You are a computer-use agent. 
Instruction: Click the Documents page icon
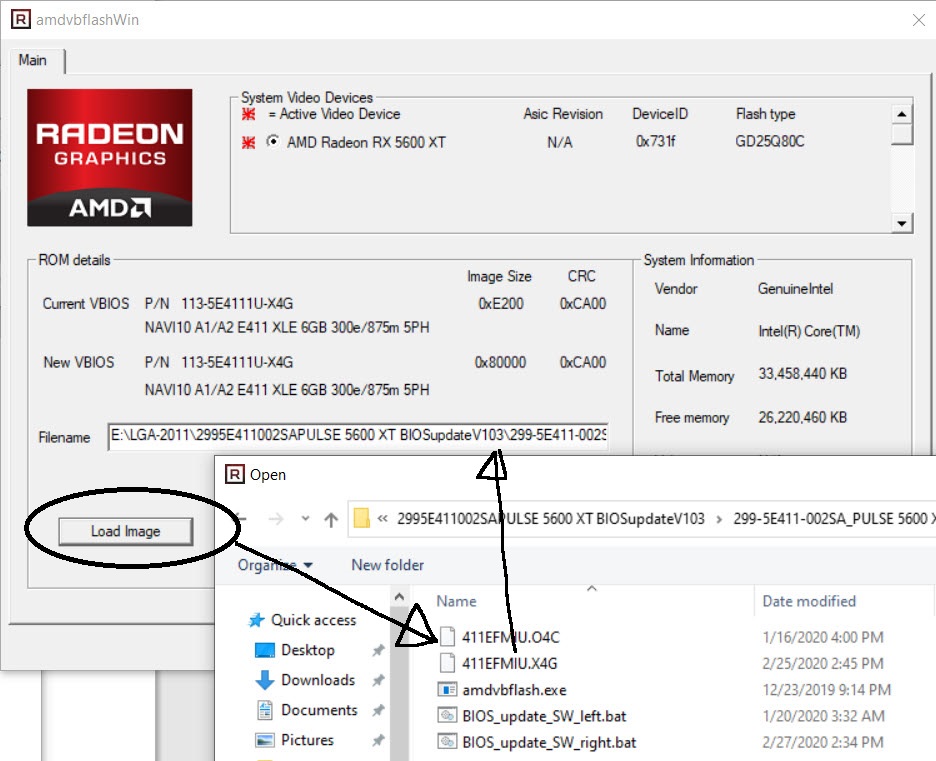(x=264, y=710)
